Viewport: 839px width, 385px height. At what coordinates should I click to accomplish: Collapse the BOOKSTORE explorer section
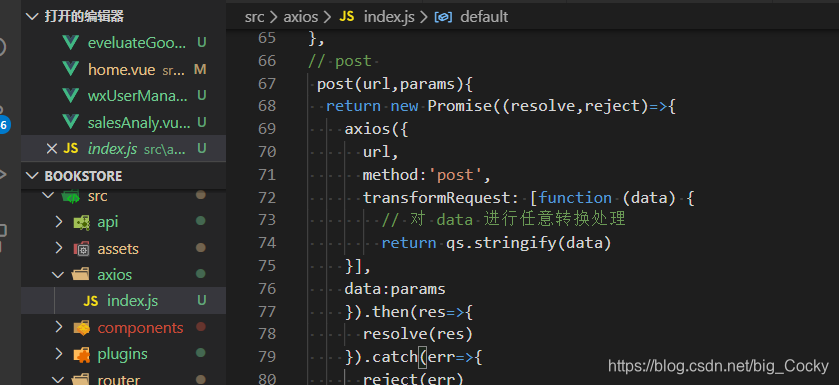coord(33,176)
